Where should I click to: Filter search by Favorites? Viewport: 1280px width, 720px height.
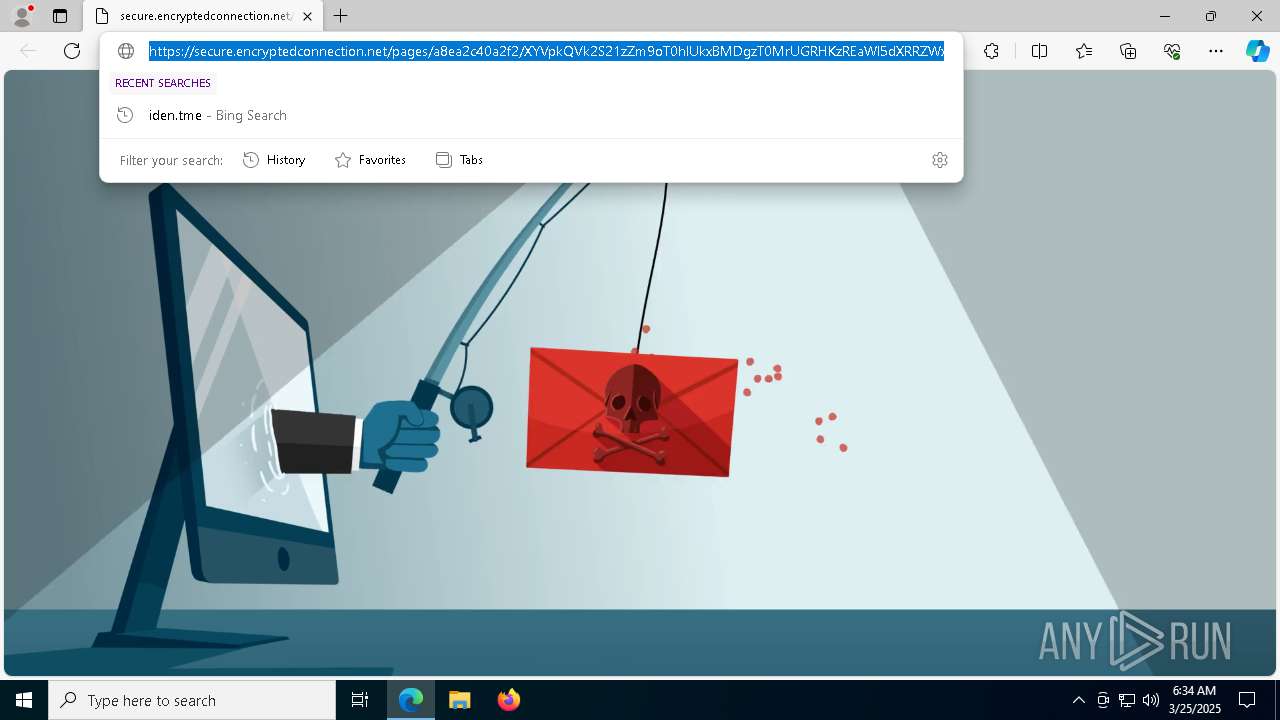click(x=370, y=160)
